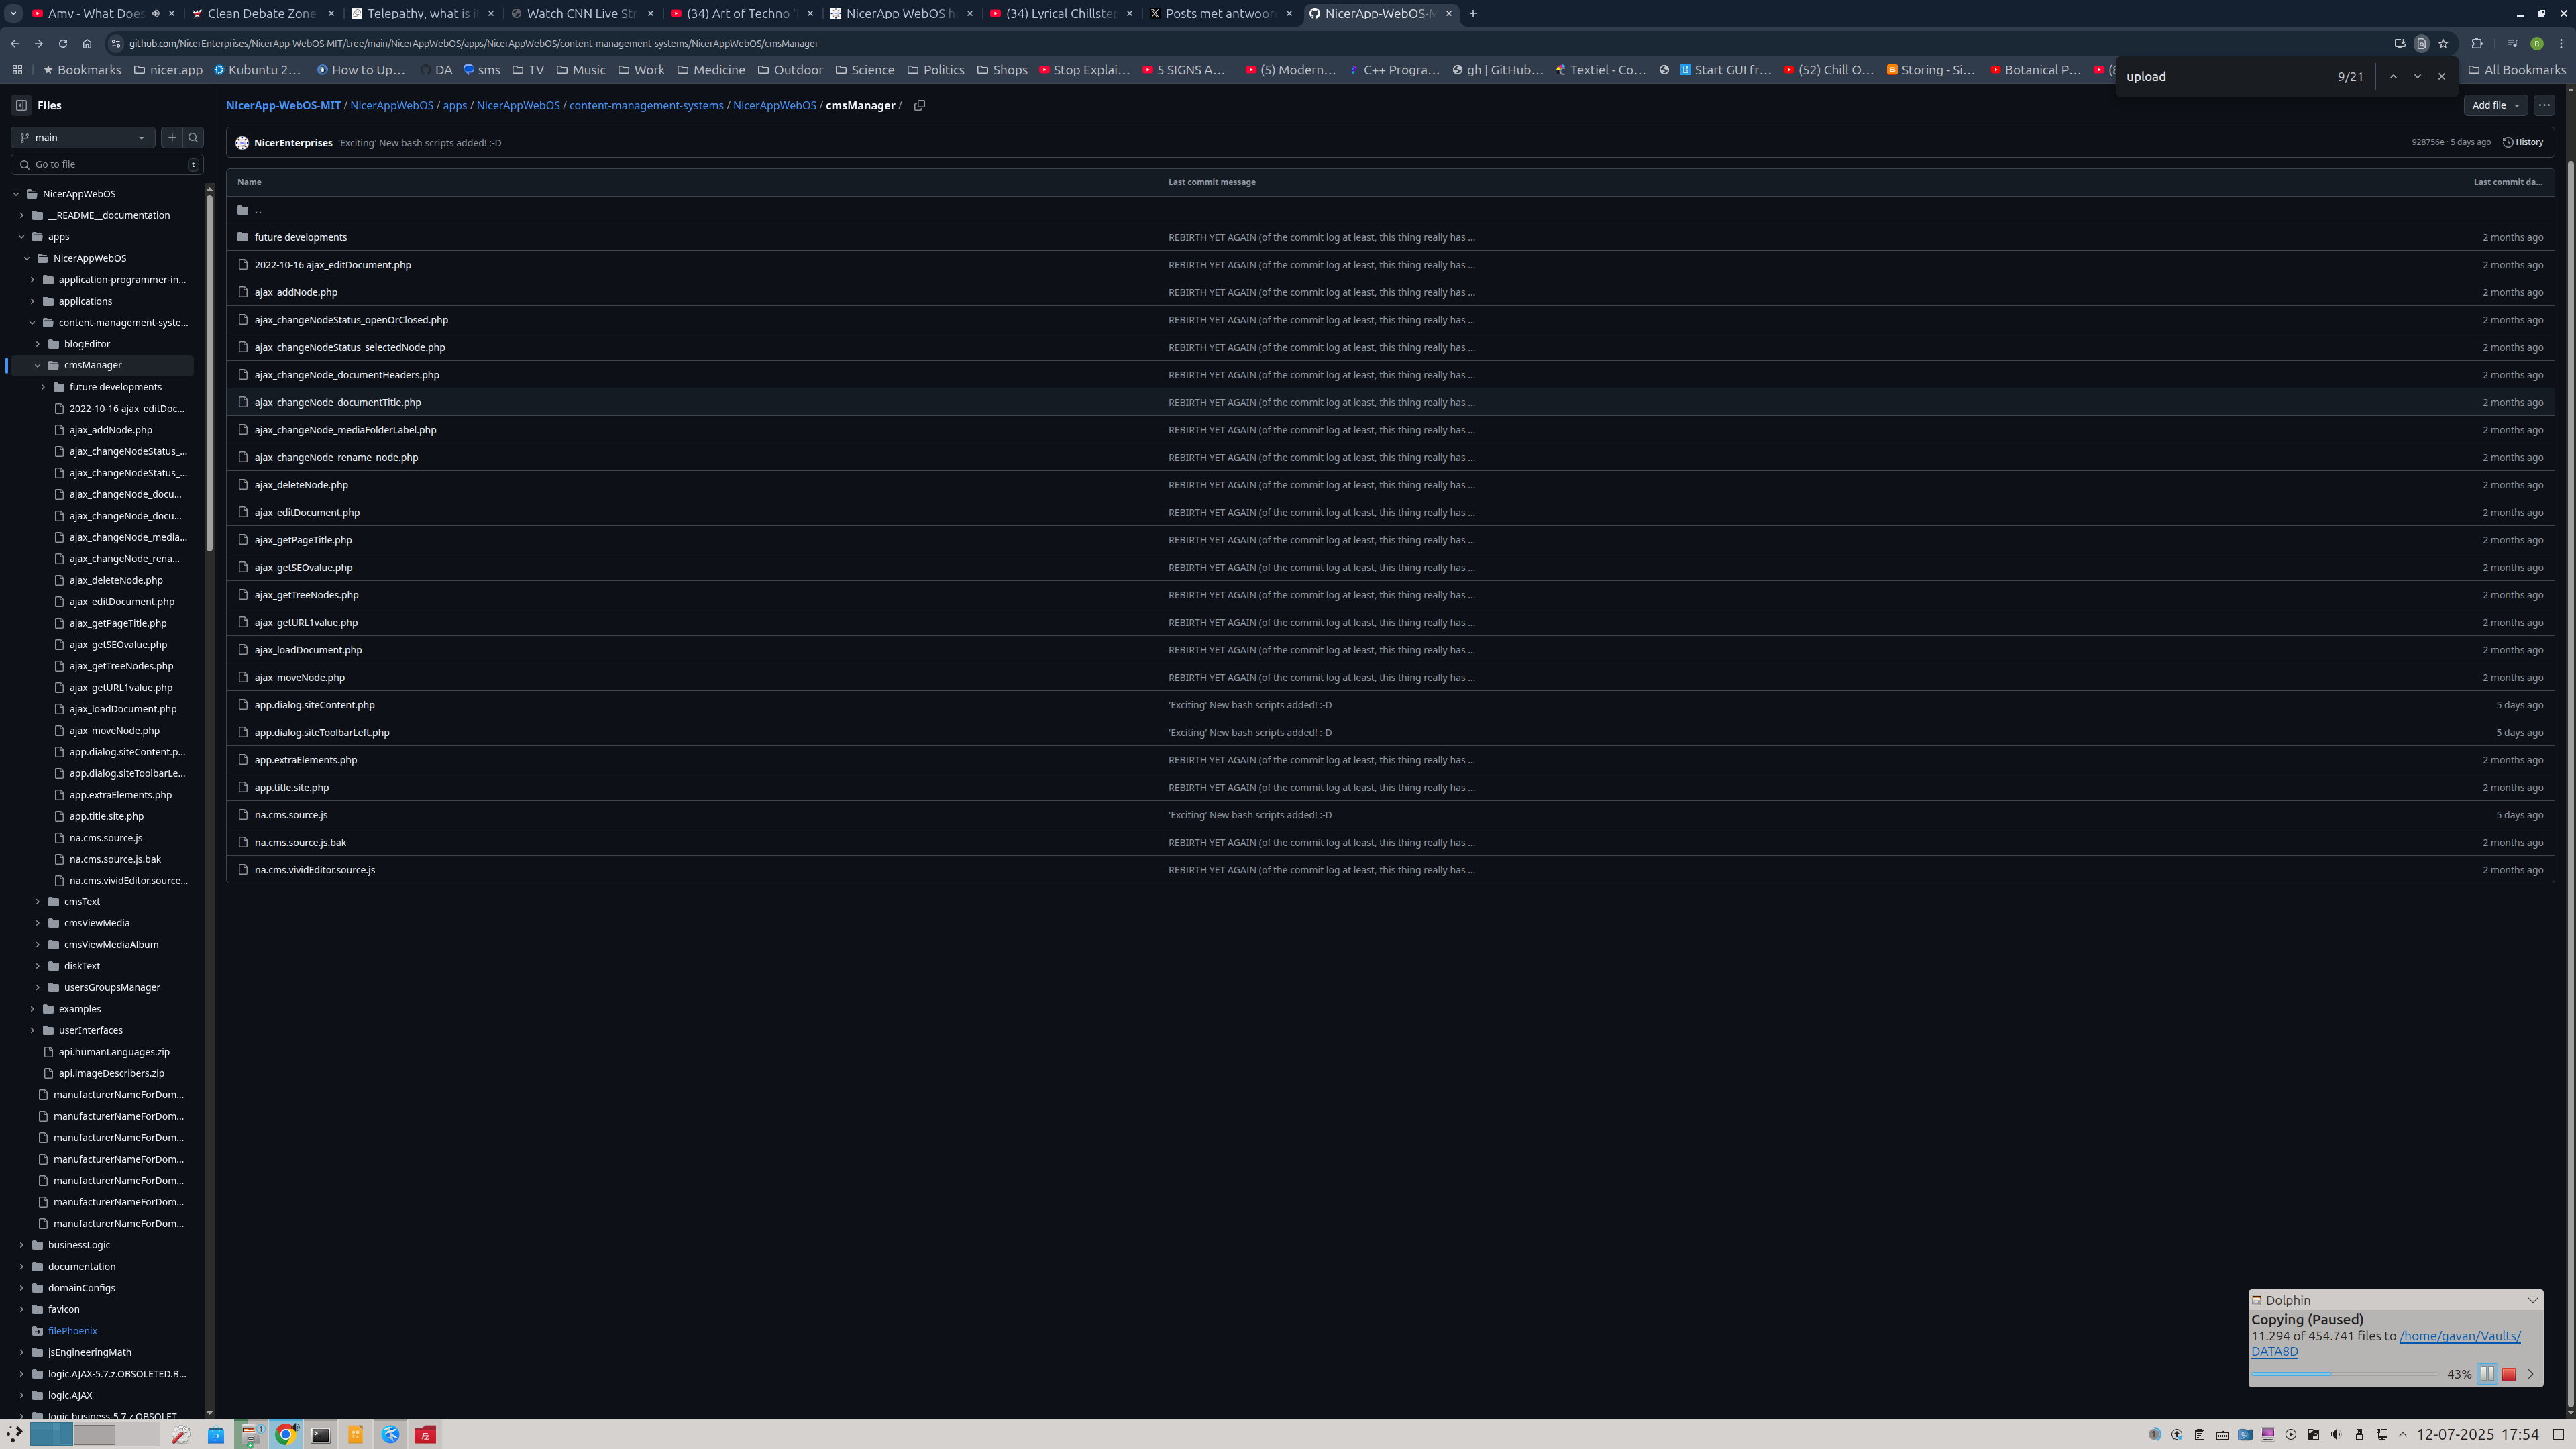The image size is (2576, 1449).
Task: Open the three-dots more options menu
Action: pyautogui.click(x=2544, y=105)
